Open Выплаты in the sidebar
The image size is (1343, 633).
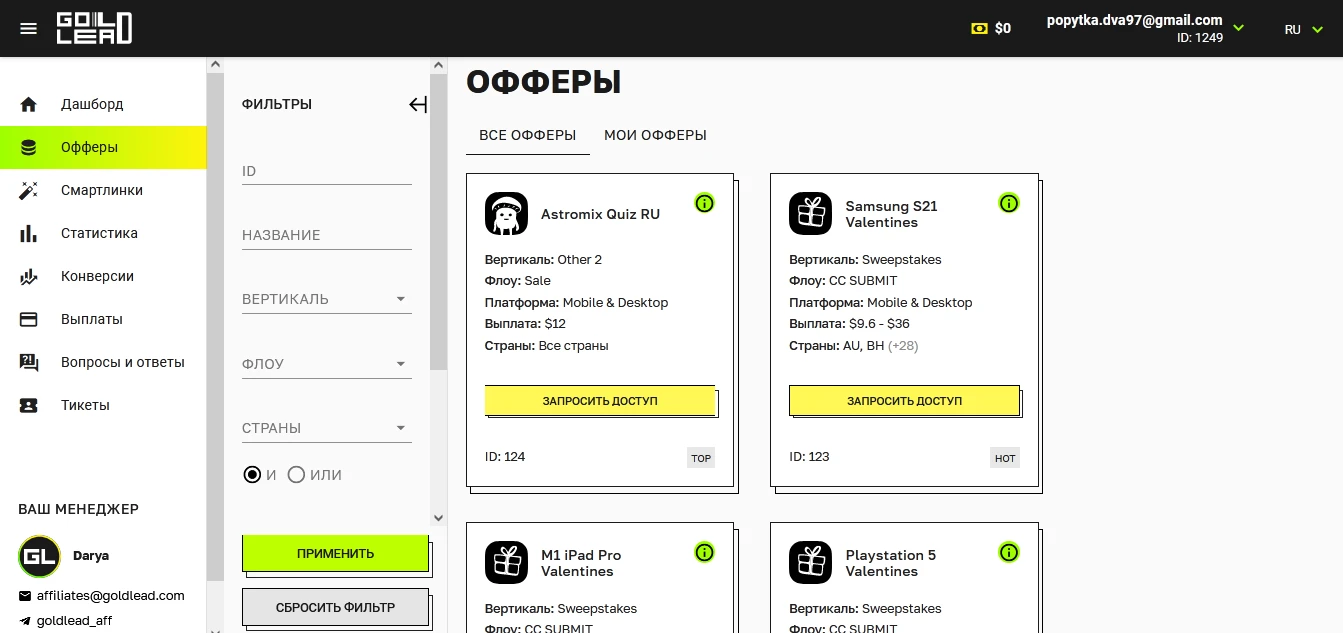103,319
